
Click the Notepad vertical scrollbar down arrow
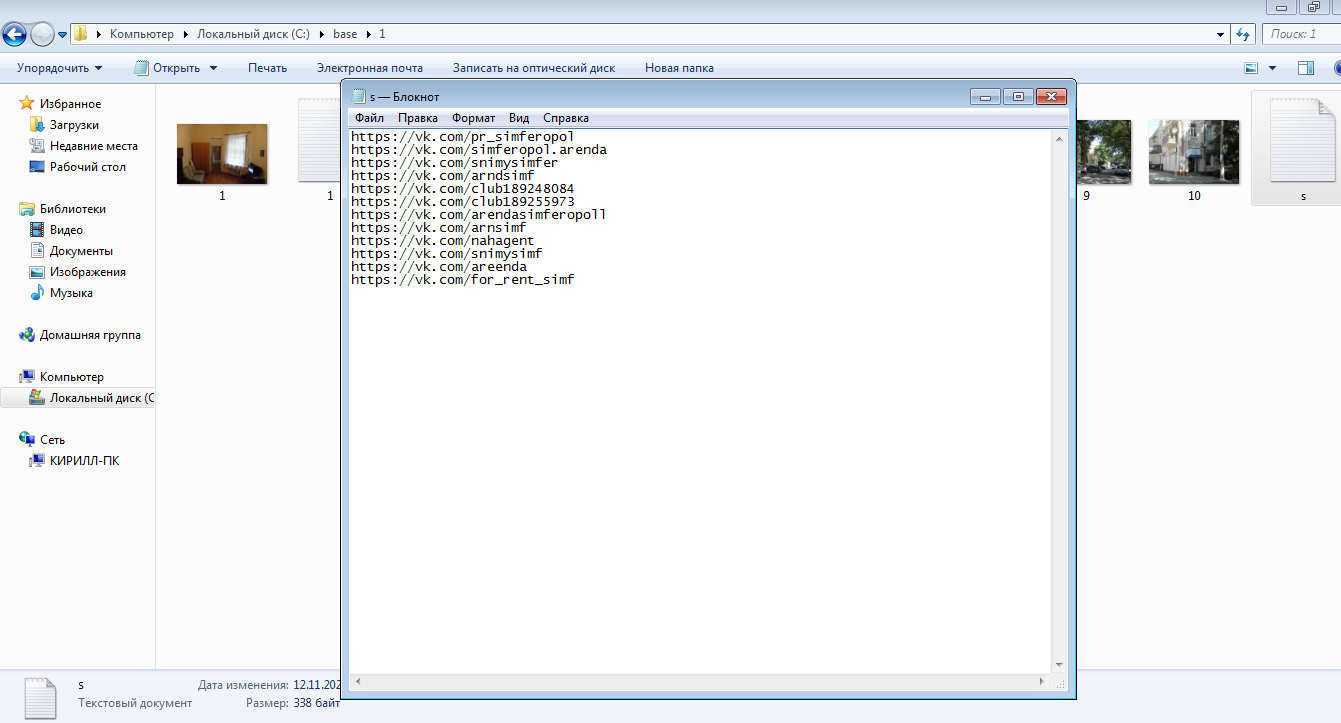point(1059,665)
